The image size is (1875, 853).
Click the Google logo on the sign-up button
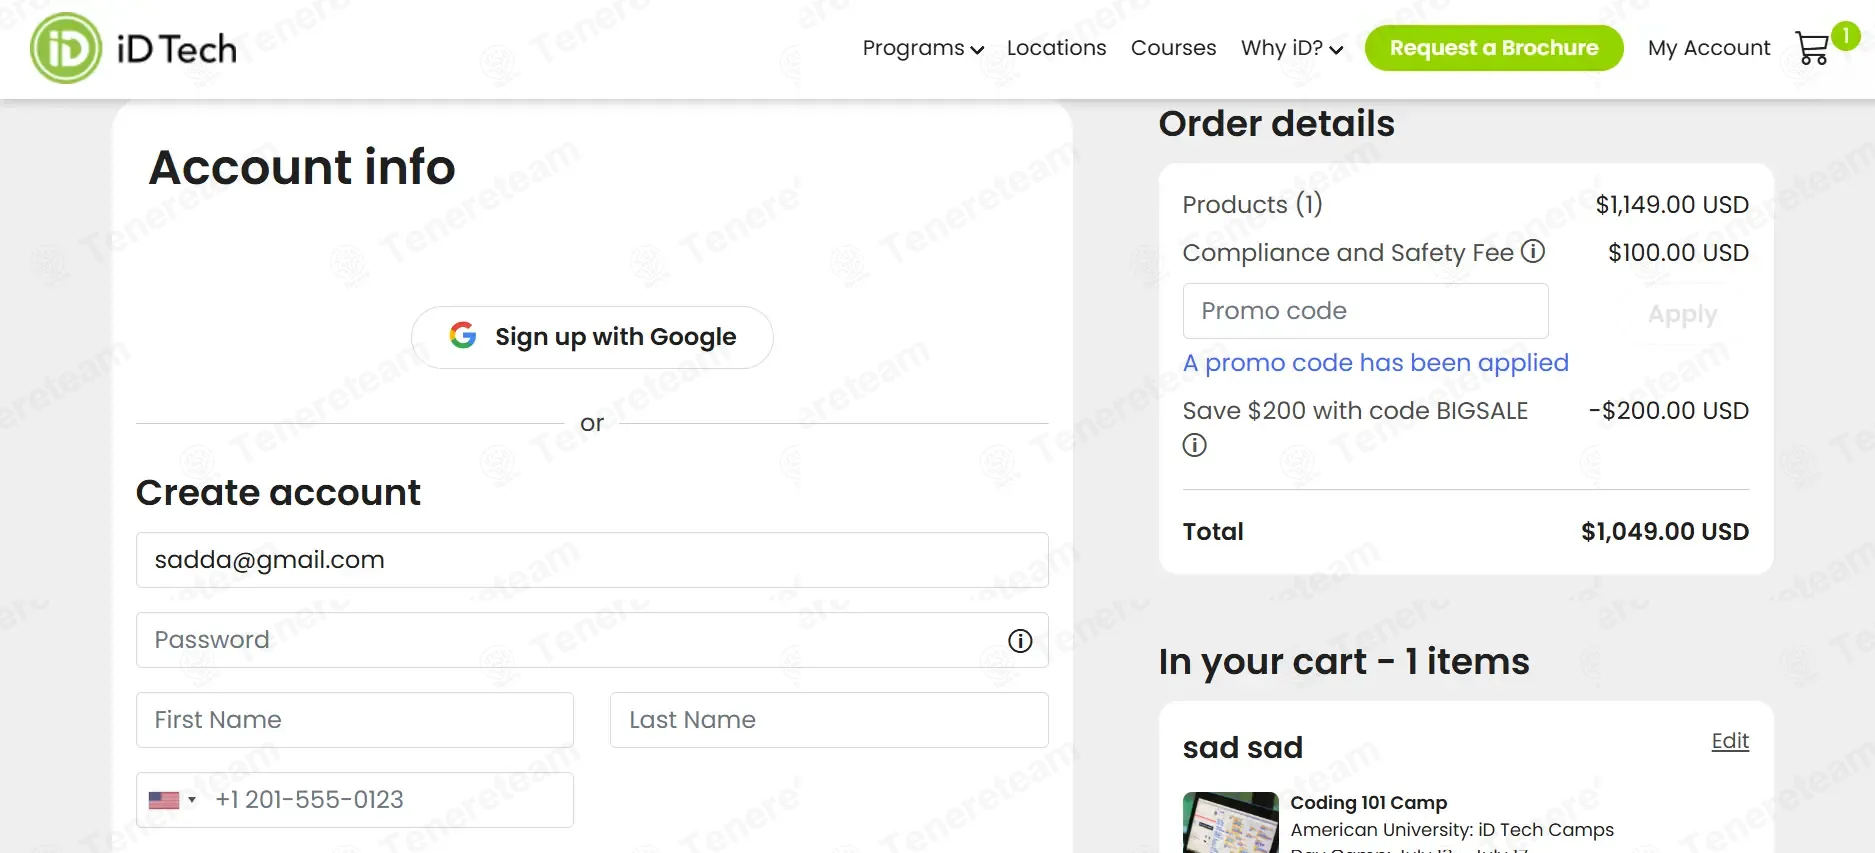pyautogui.click(x=463, y=336)
